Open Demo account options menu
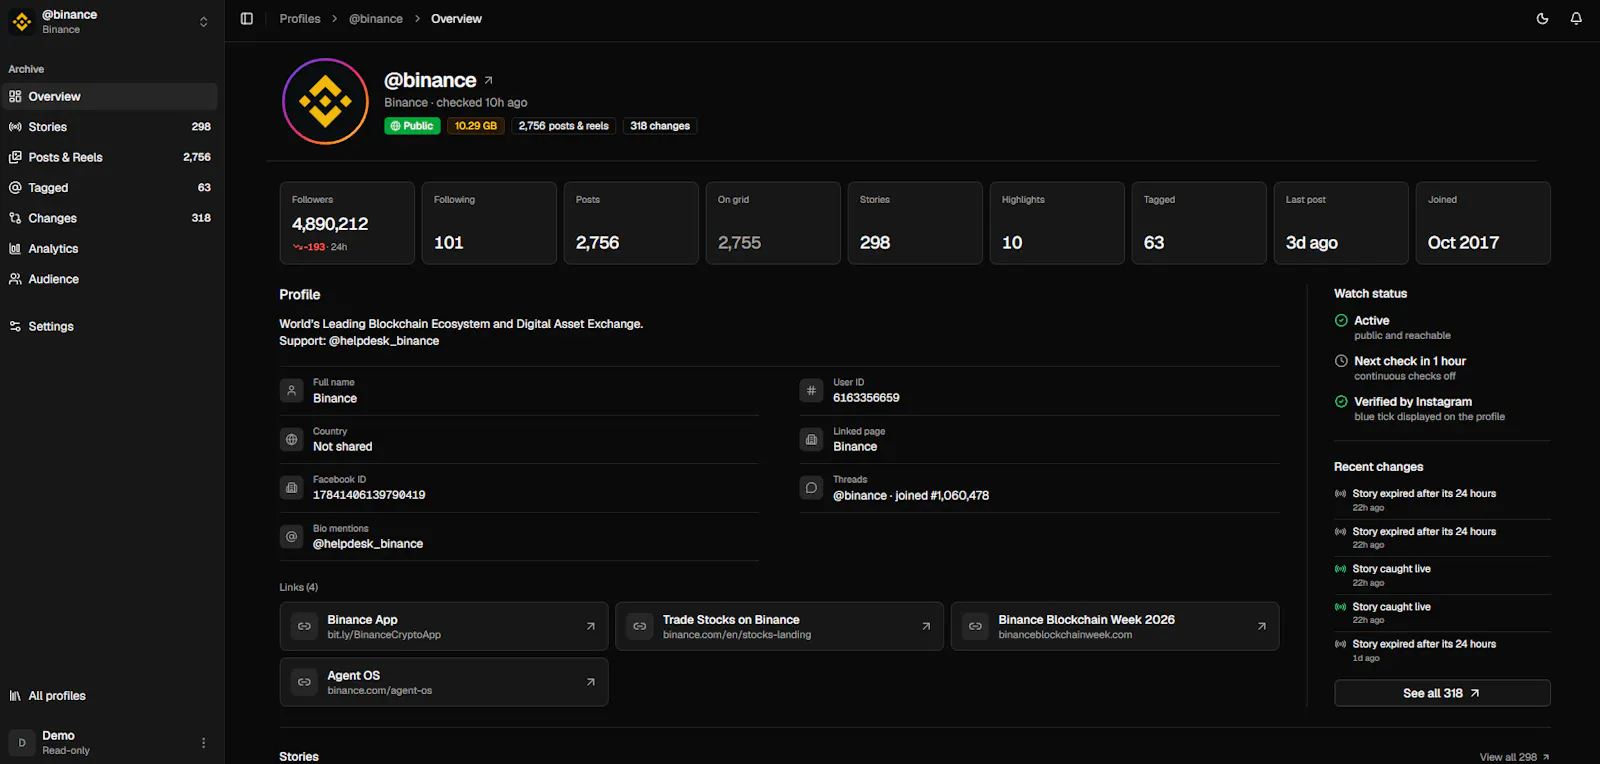Screen dimensions: 1600x764 pos(203,743)
